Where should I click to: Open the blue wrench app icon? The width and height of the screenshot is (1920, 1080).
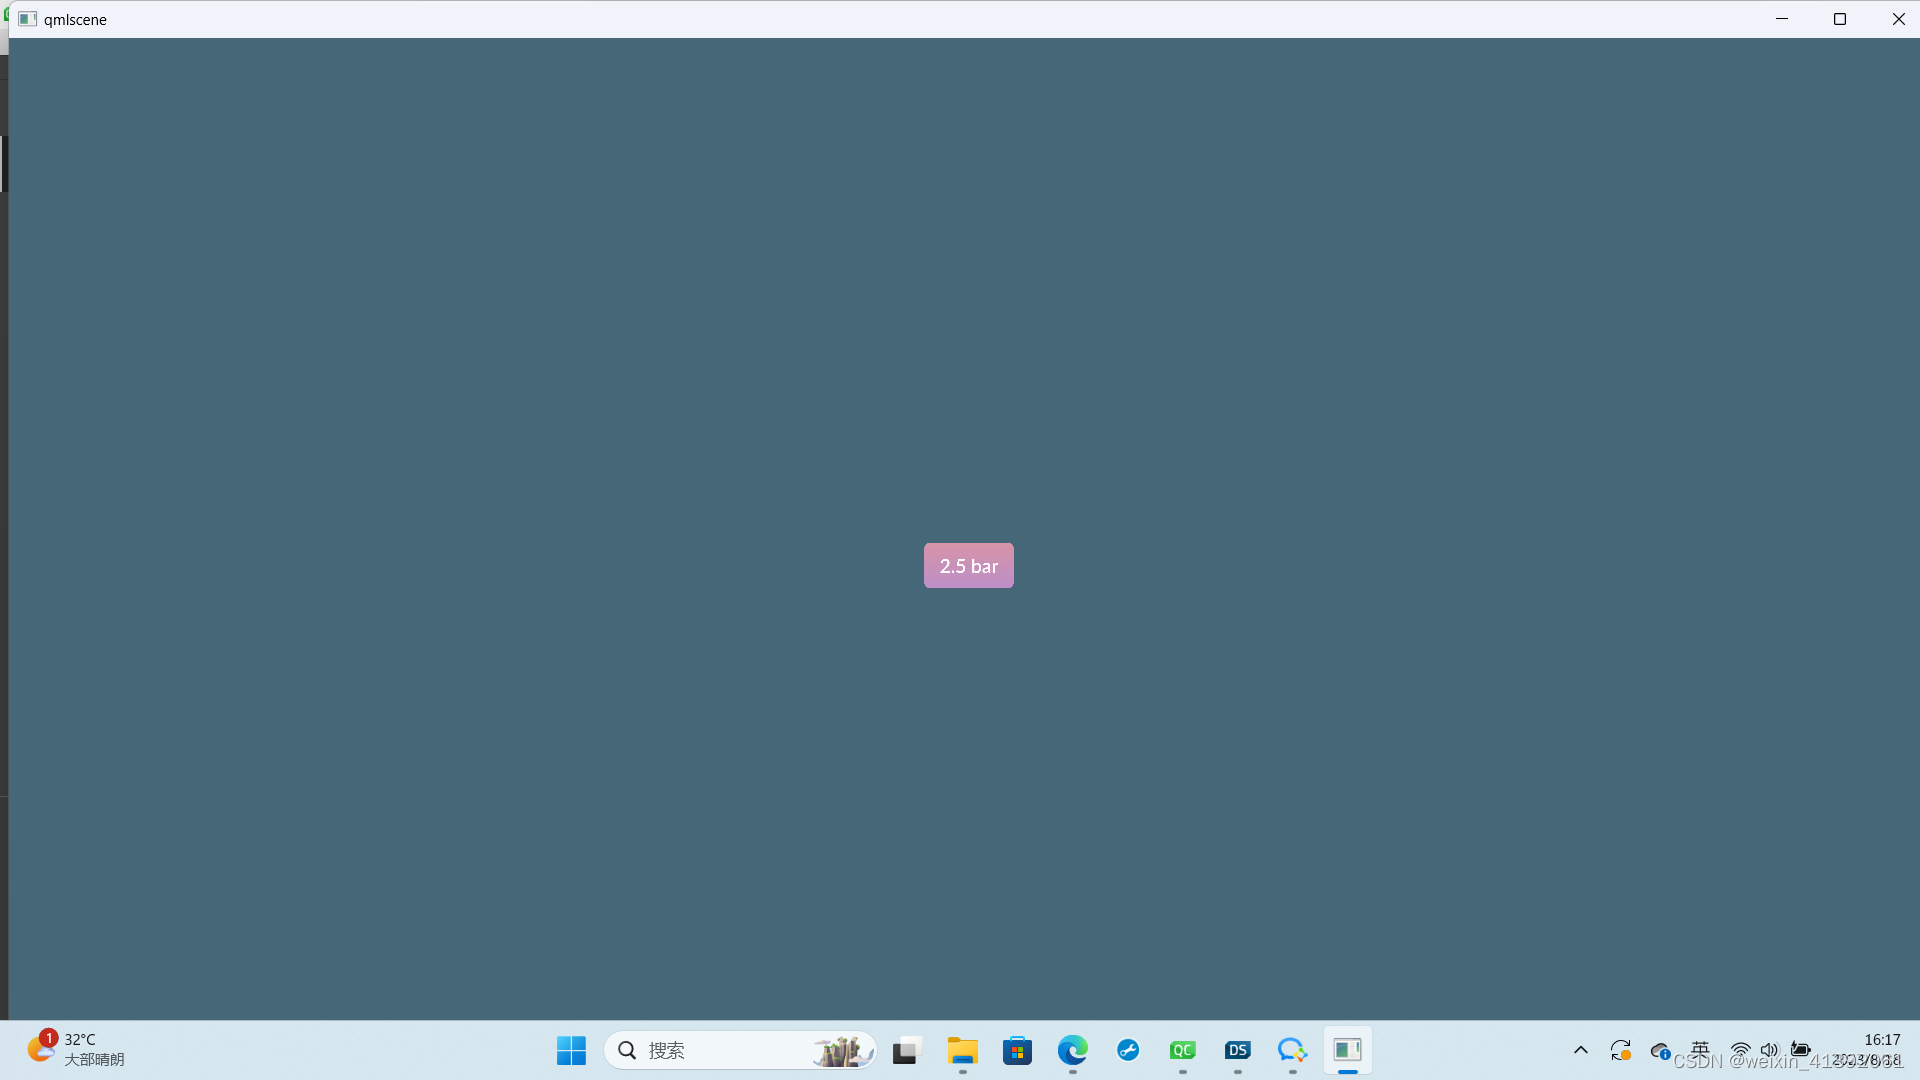(x=1128, y=1050)
